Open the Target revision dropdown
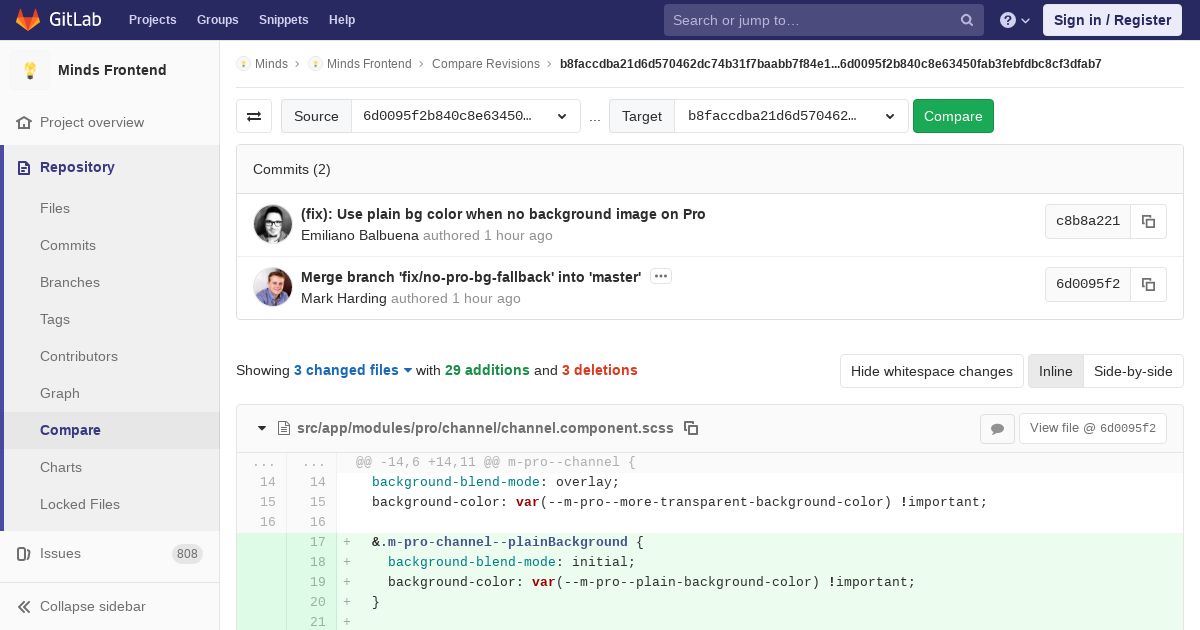The height and width of the screenshot is (630, 1200). tap(791, 116)
